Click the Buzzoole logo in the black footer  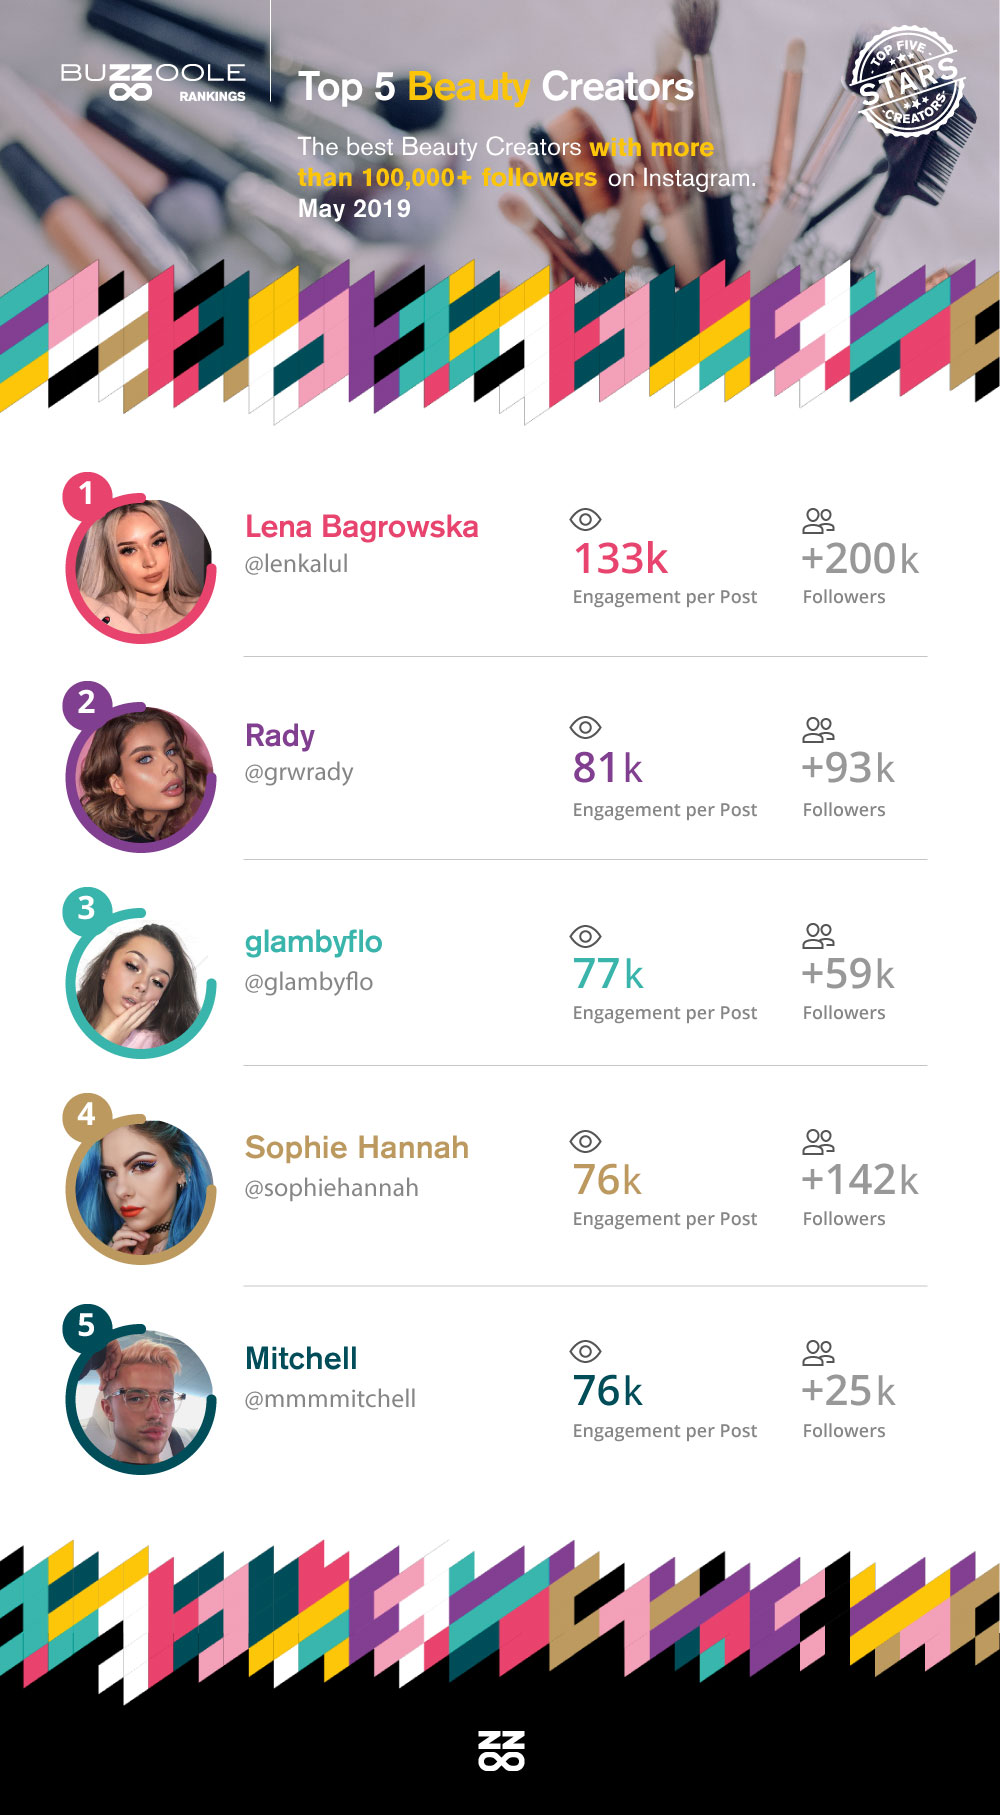[501, 1750]
